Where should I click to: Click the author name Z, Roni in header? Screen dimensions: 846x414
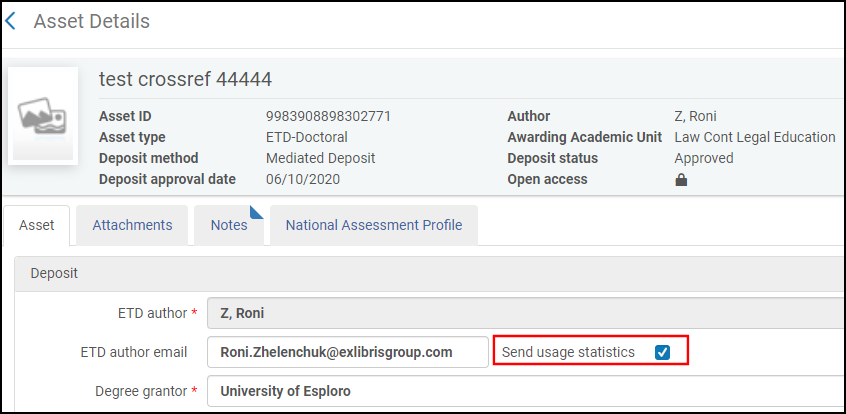pos(696,116)
